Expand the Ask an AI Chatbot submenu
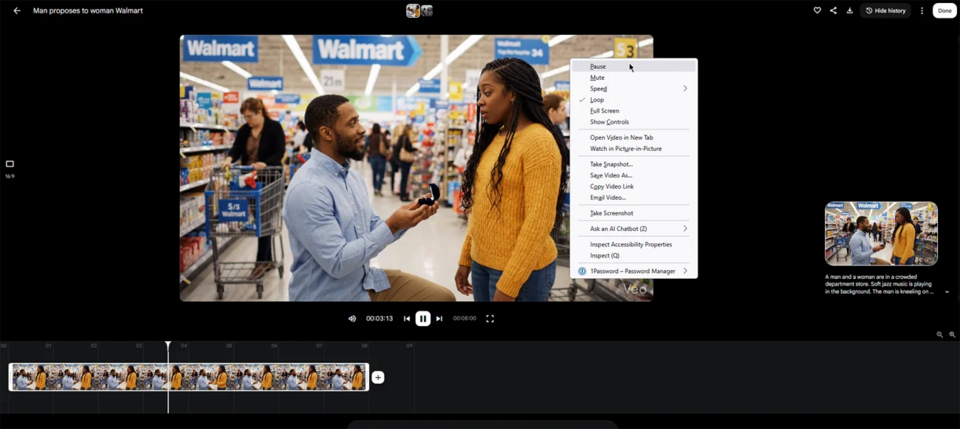Image resolution: width=960 pixels, height=429 pixels. point(634,228)
